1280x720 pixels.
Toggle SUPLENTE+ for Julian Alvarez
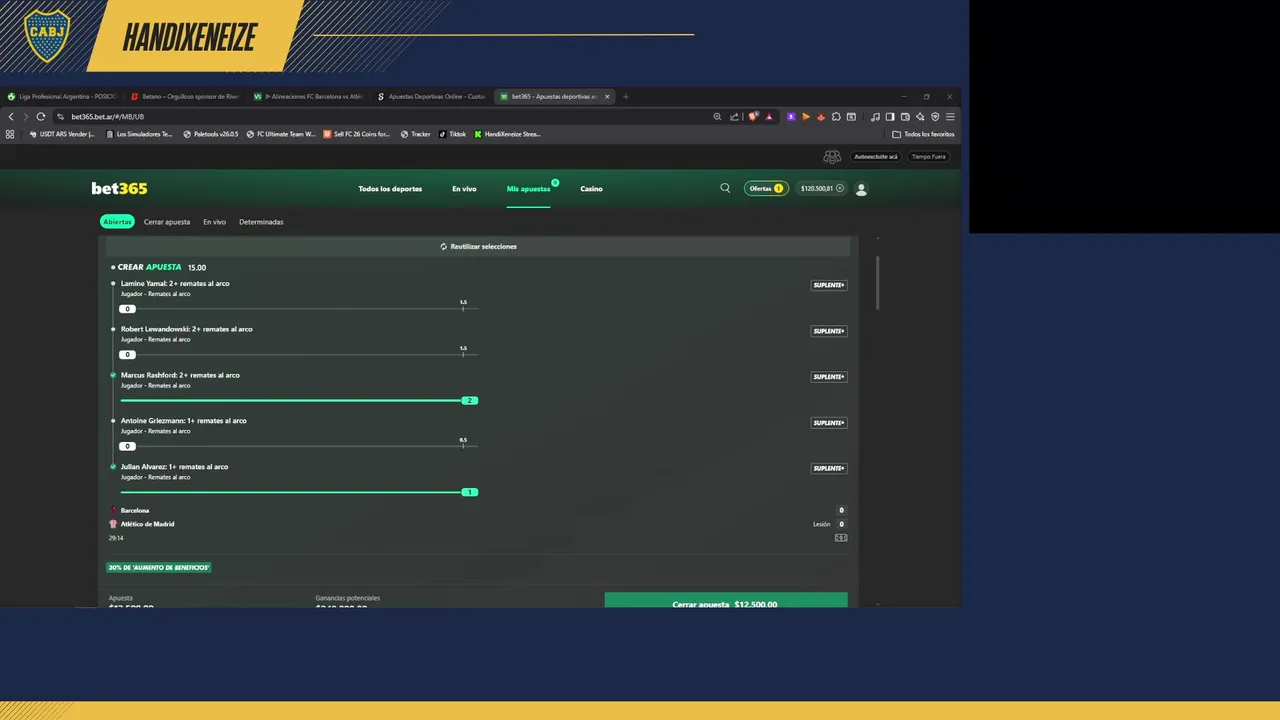coord(829,468)
